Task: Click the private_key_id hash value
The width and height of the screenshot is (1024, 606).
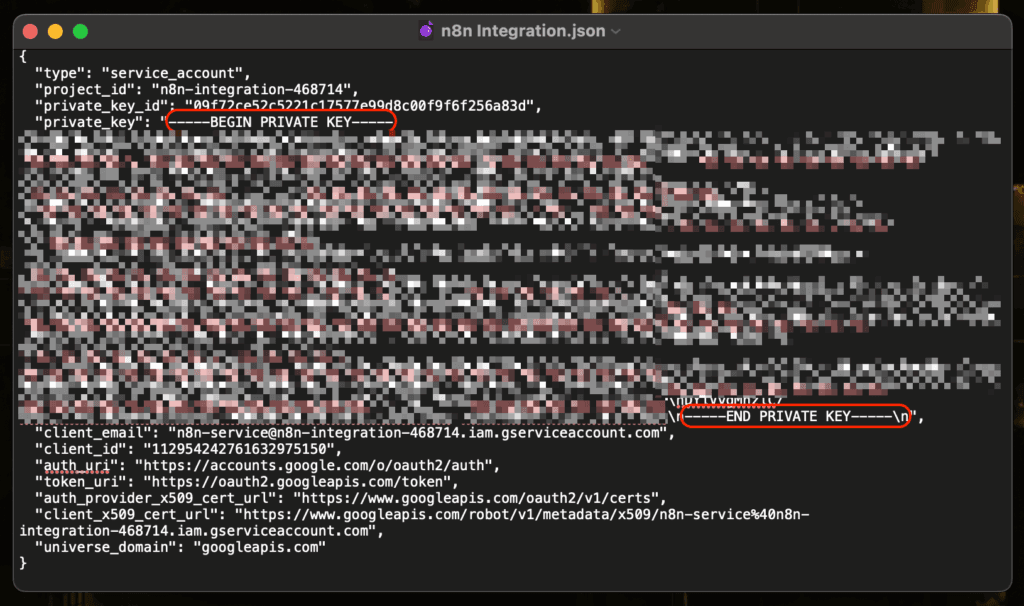Action: pyautogui.click(x=359, y=106)
